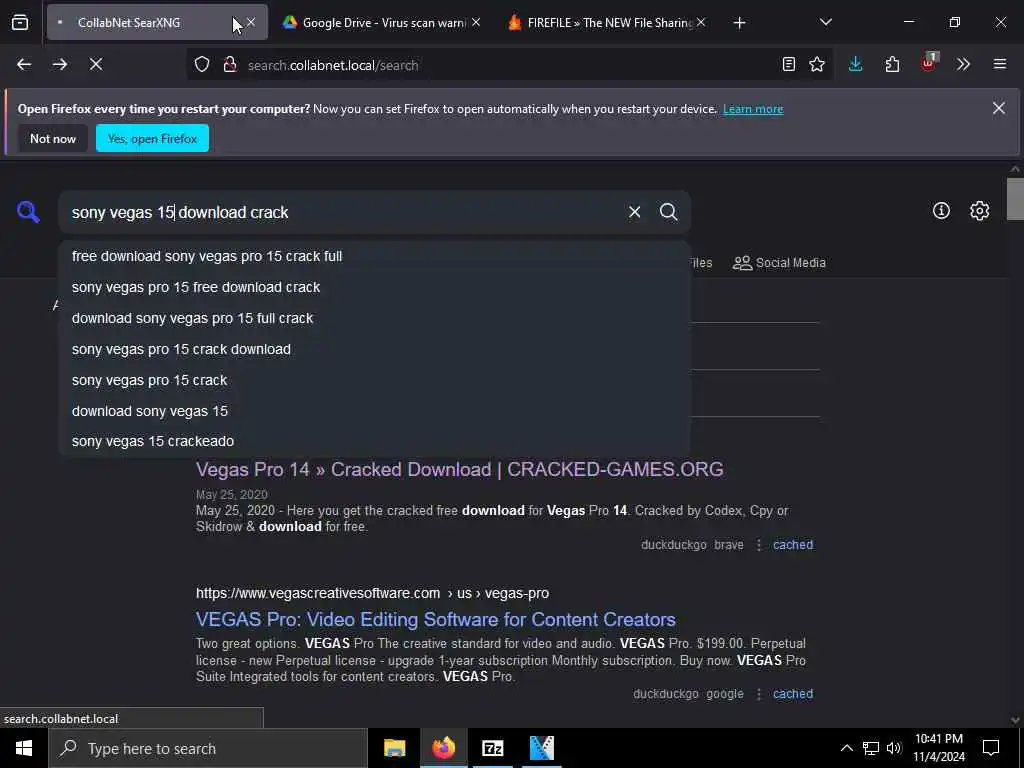Go forward to the next page
The width and height of the screenshot is (1024, 768).
(60, 64)
